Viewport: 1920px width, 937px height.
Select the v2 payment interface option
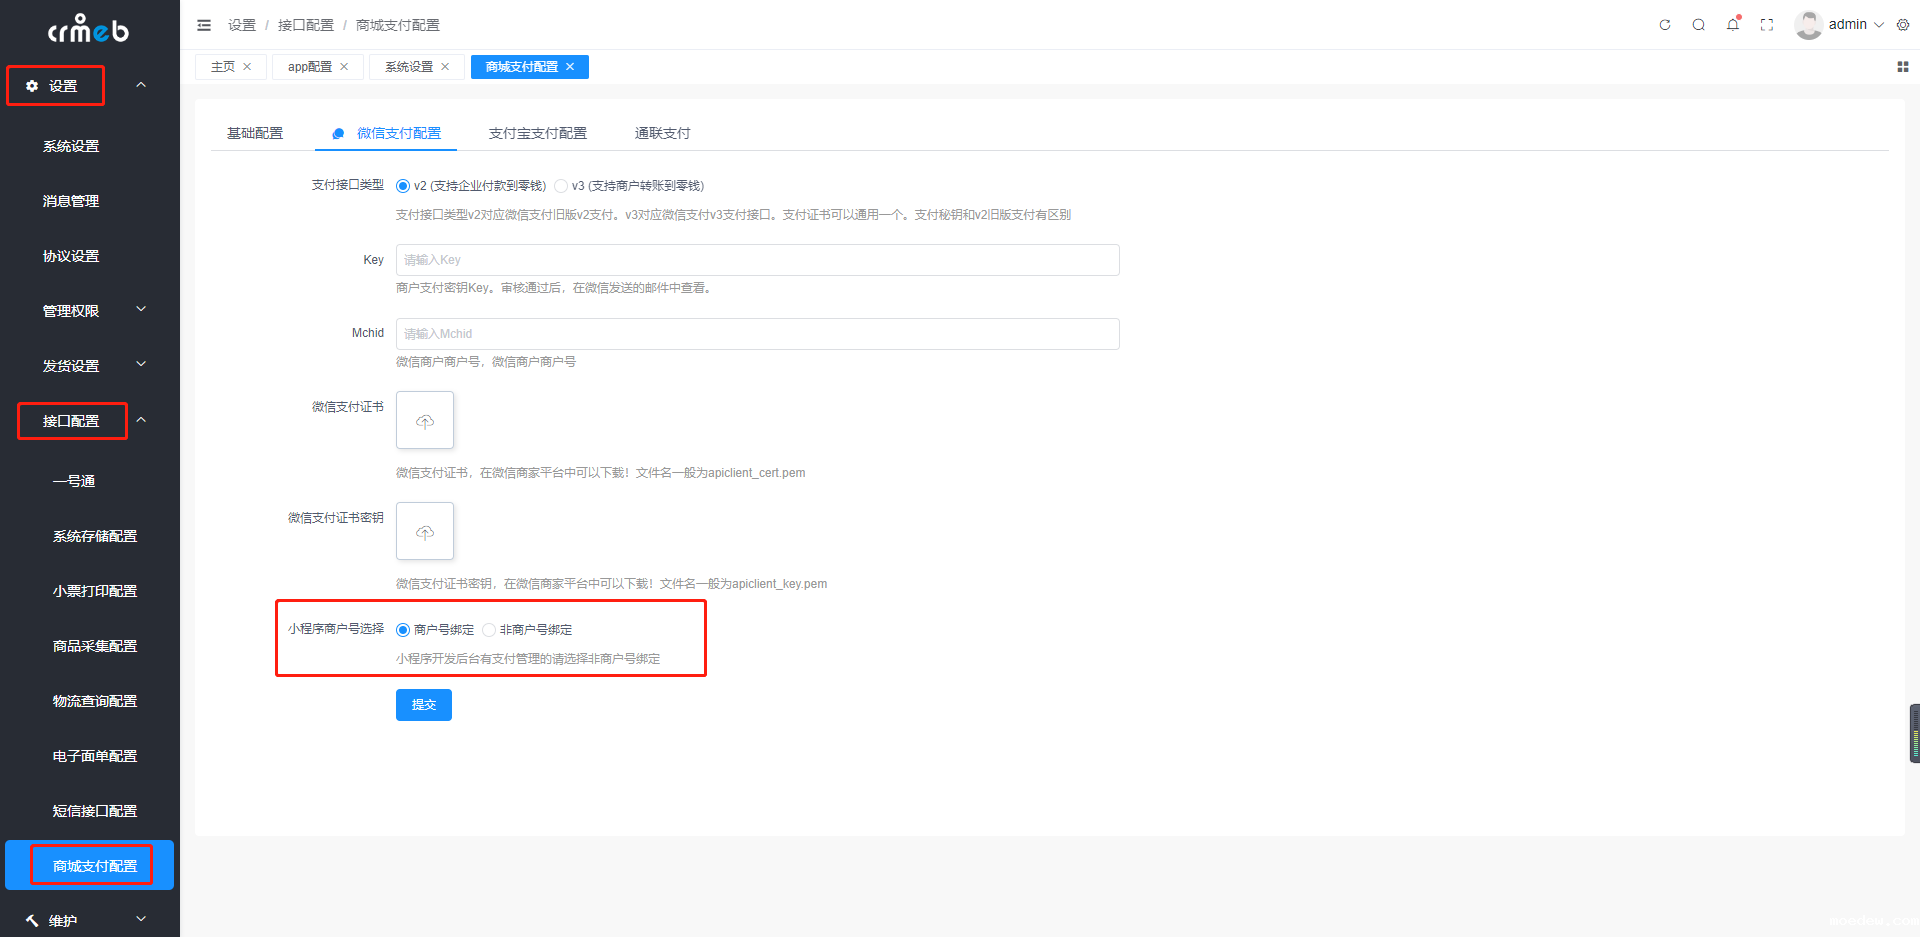403,186
